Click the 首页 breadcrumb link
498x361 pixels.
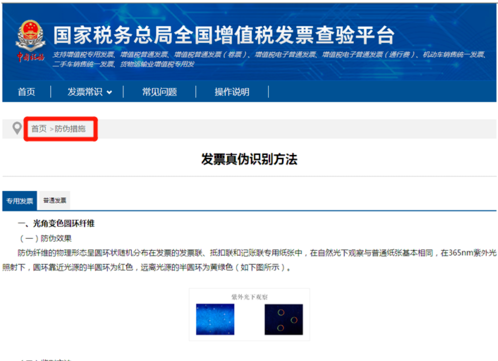point(39,129)
